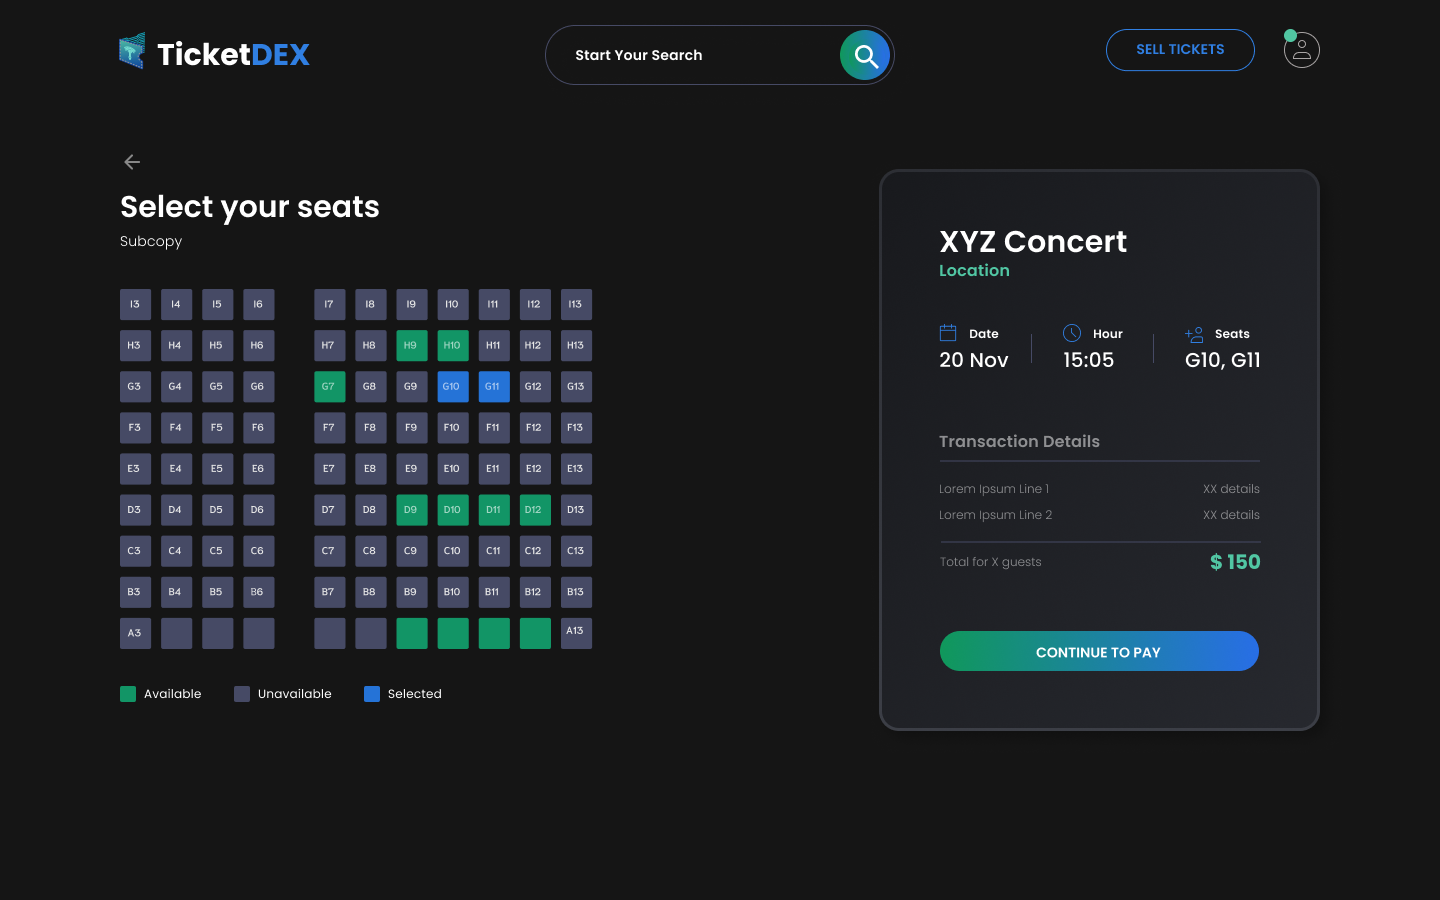Click the add-person icon next to Seats
The height and width of the screenshot is (900, 1440).
click(1193, 334)
